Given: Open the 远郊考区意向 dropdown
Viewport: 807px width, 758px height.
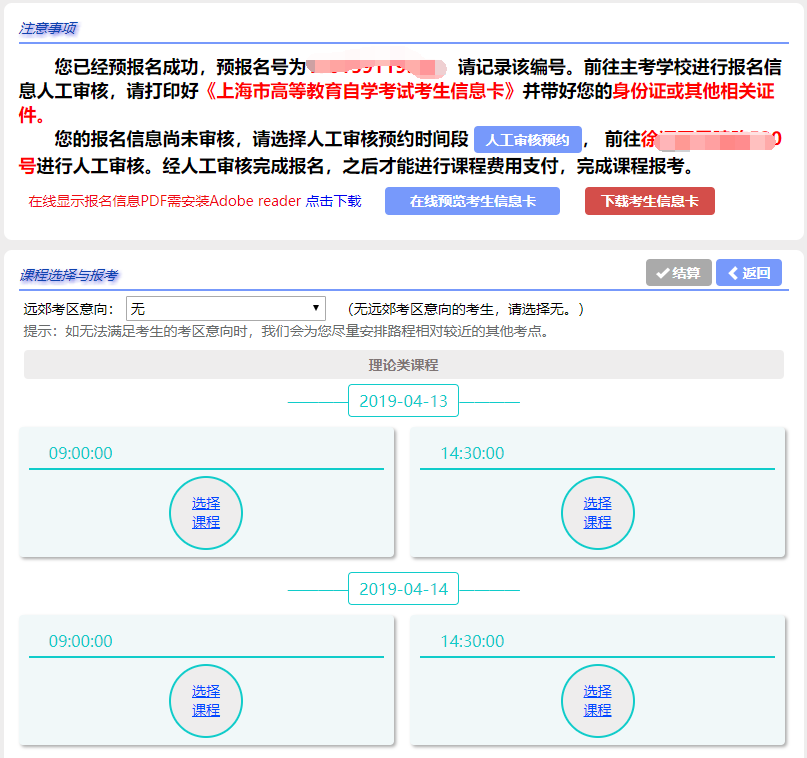Looking at the screenshot, I should coord(225,309).
